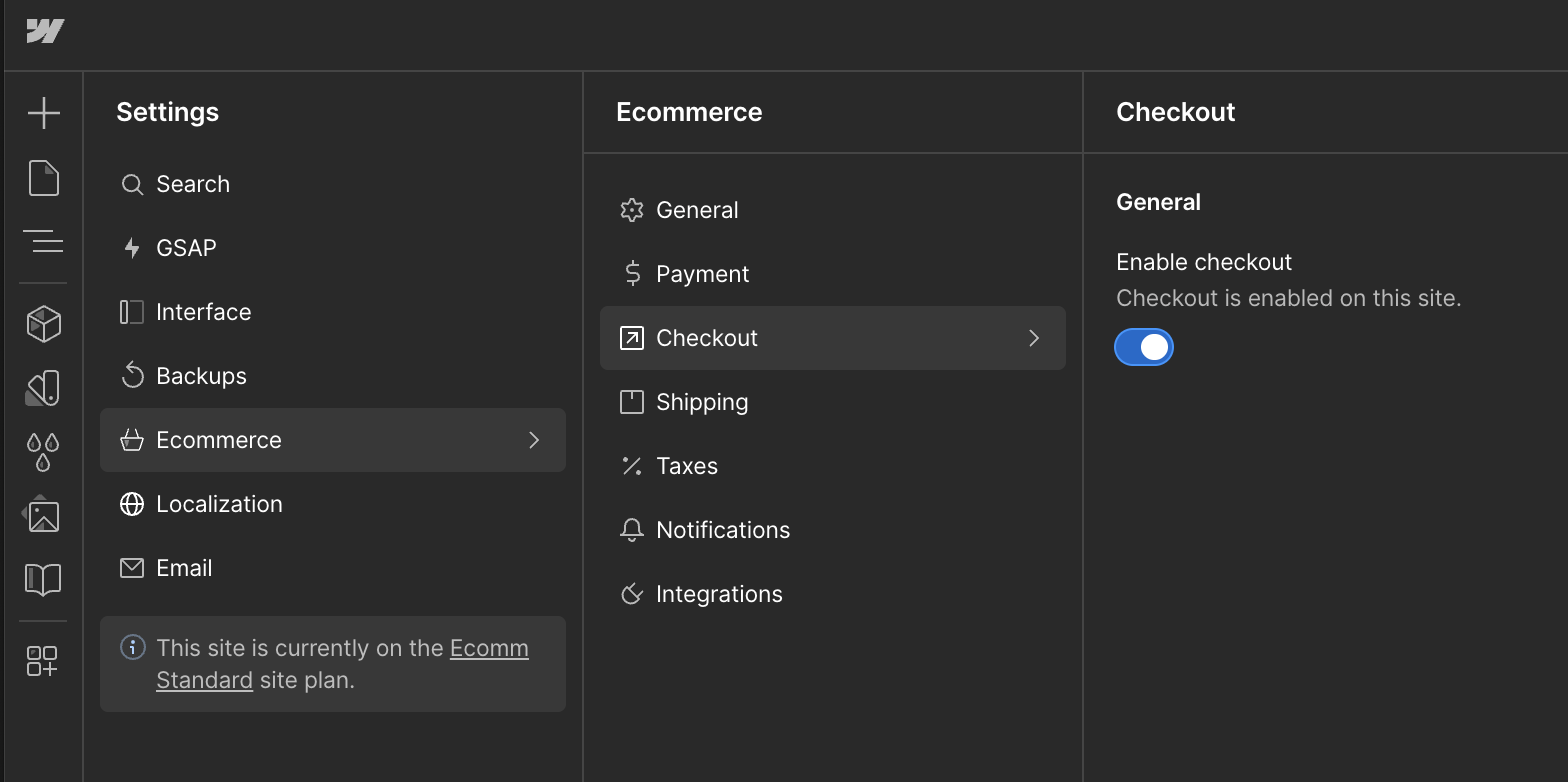Go to Backups settings
The image size is (1568, 782).
tap(201, 376)
